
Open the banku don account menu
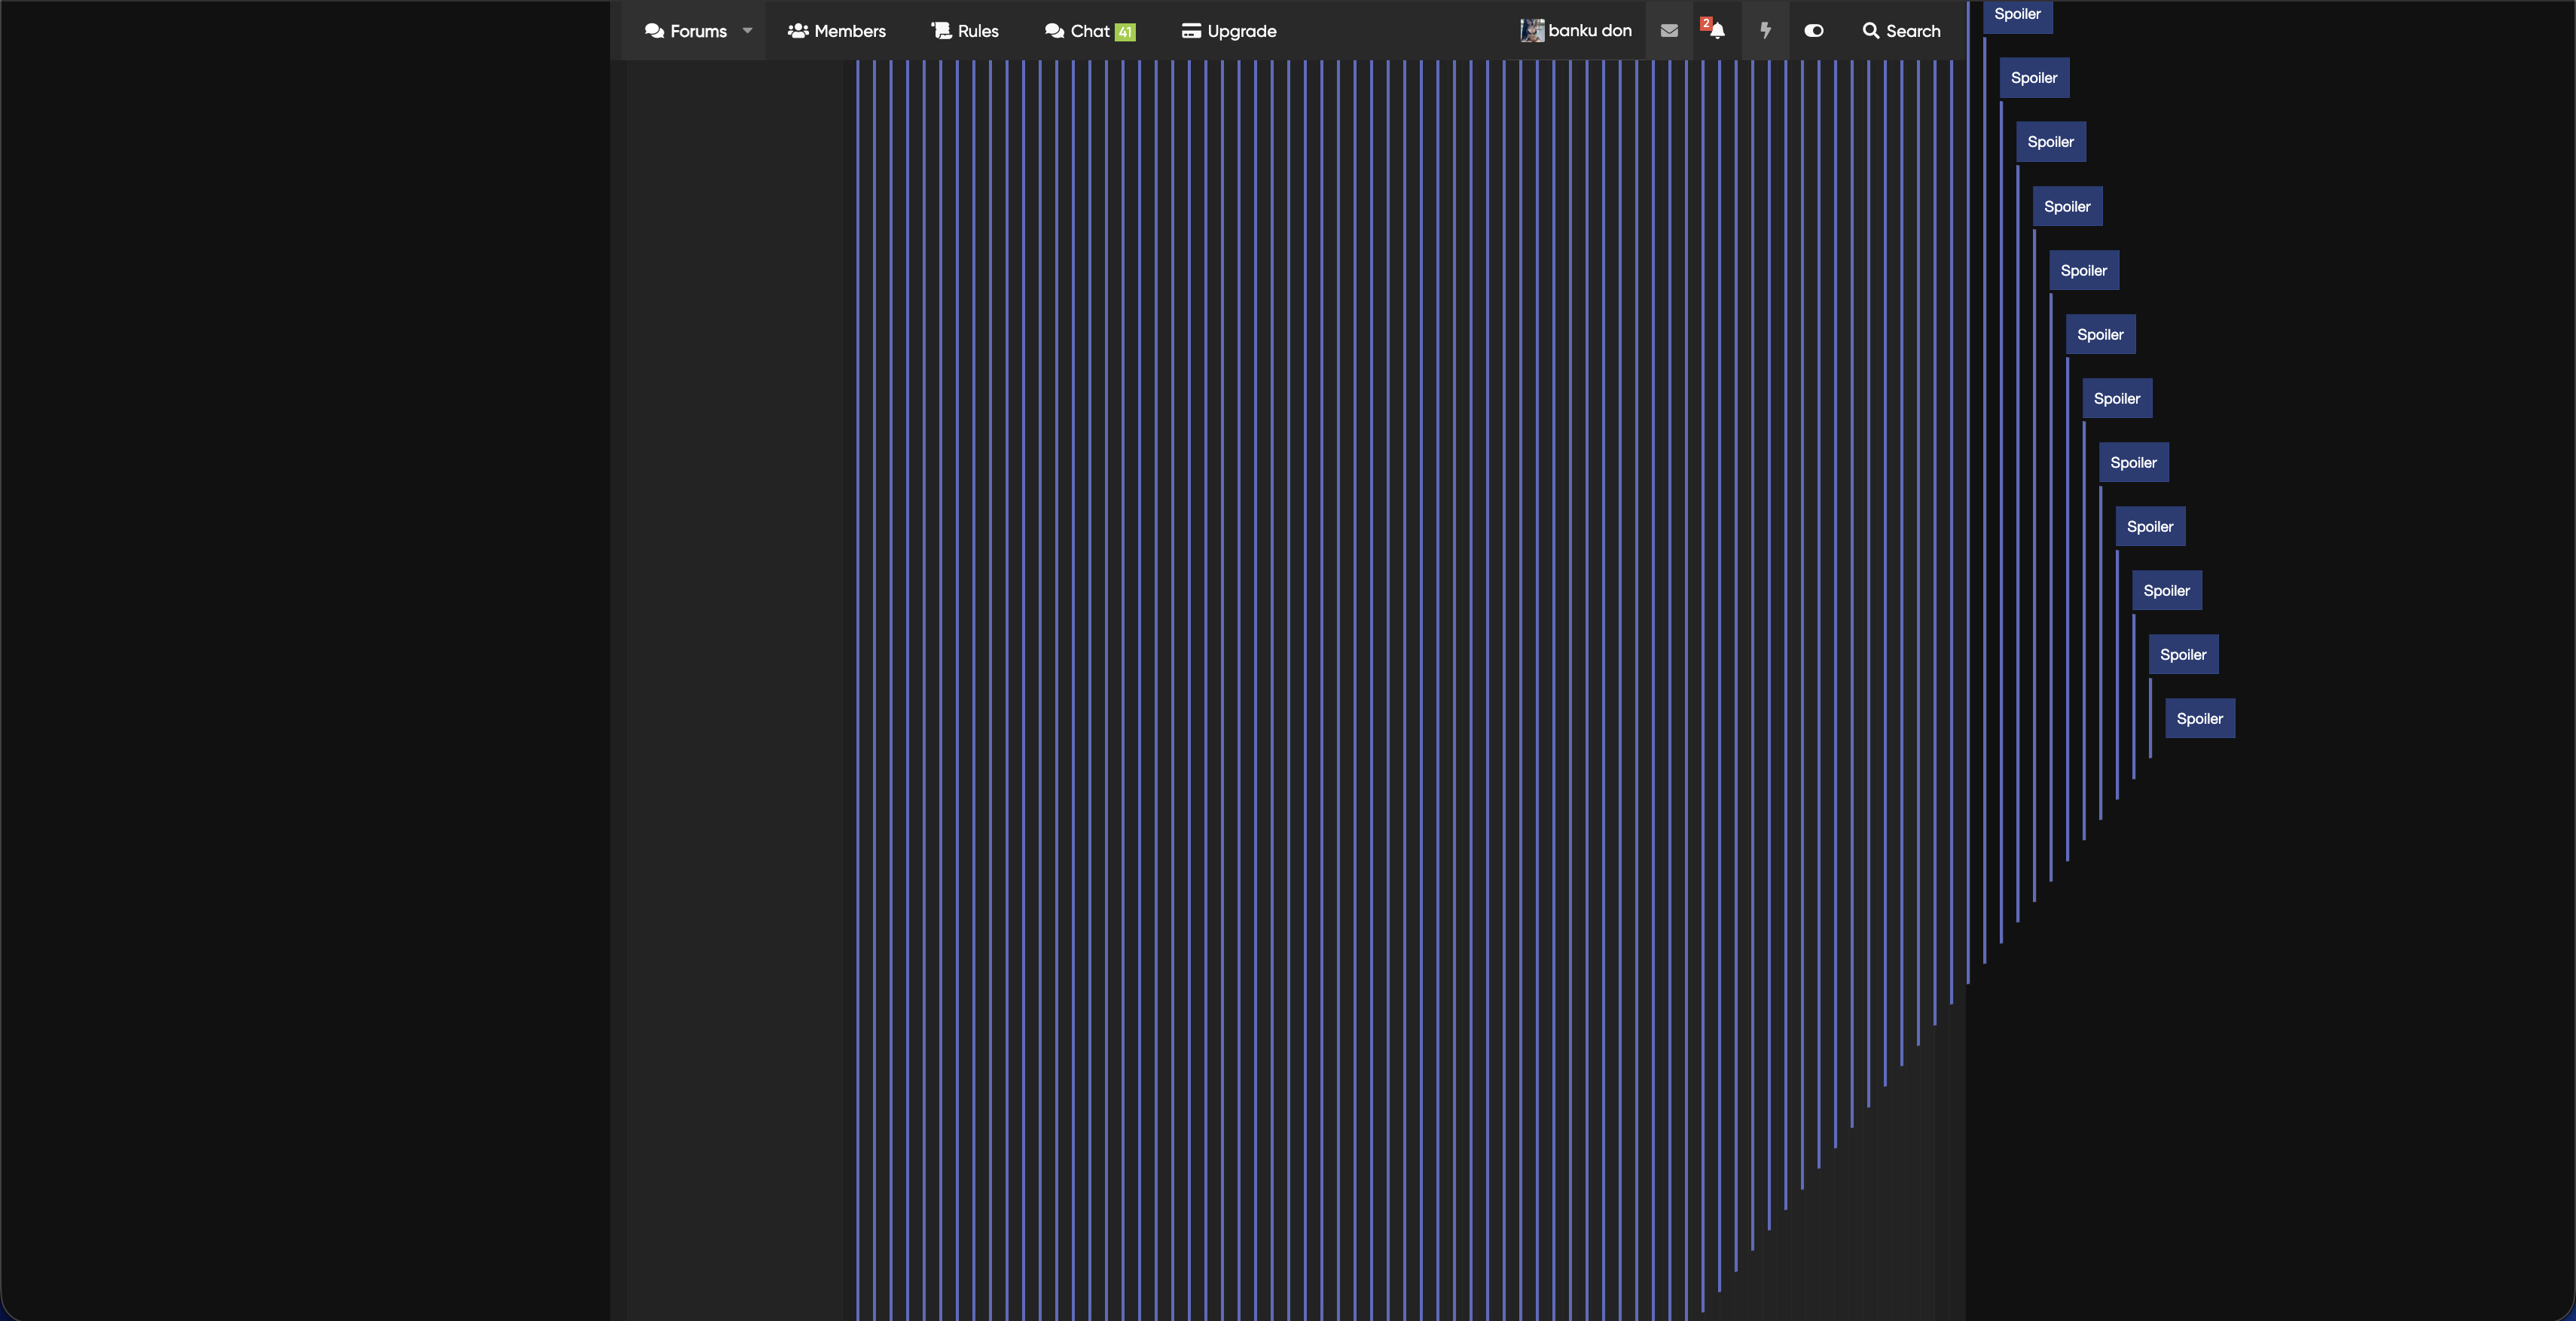(1576, 31)
